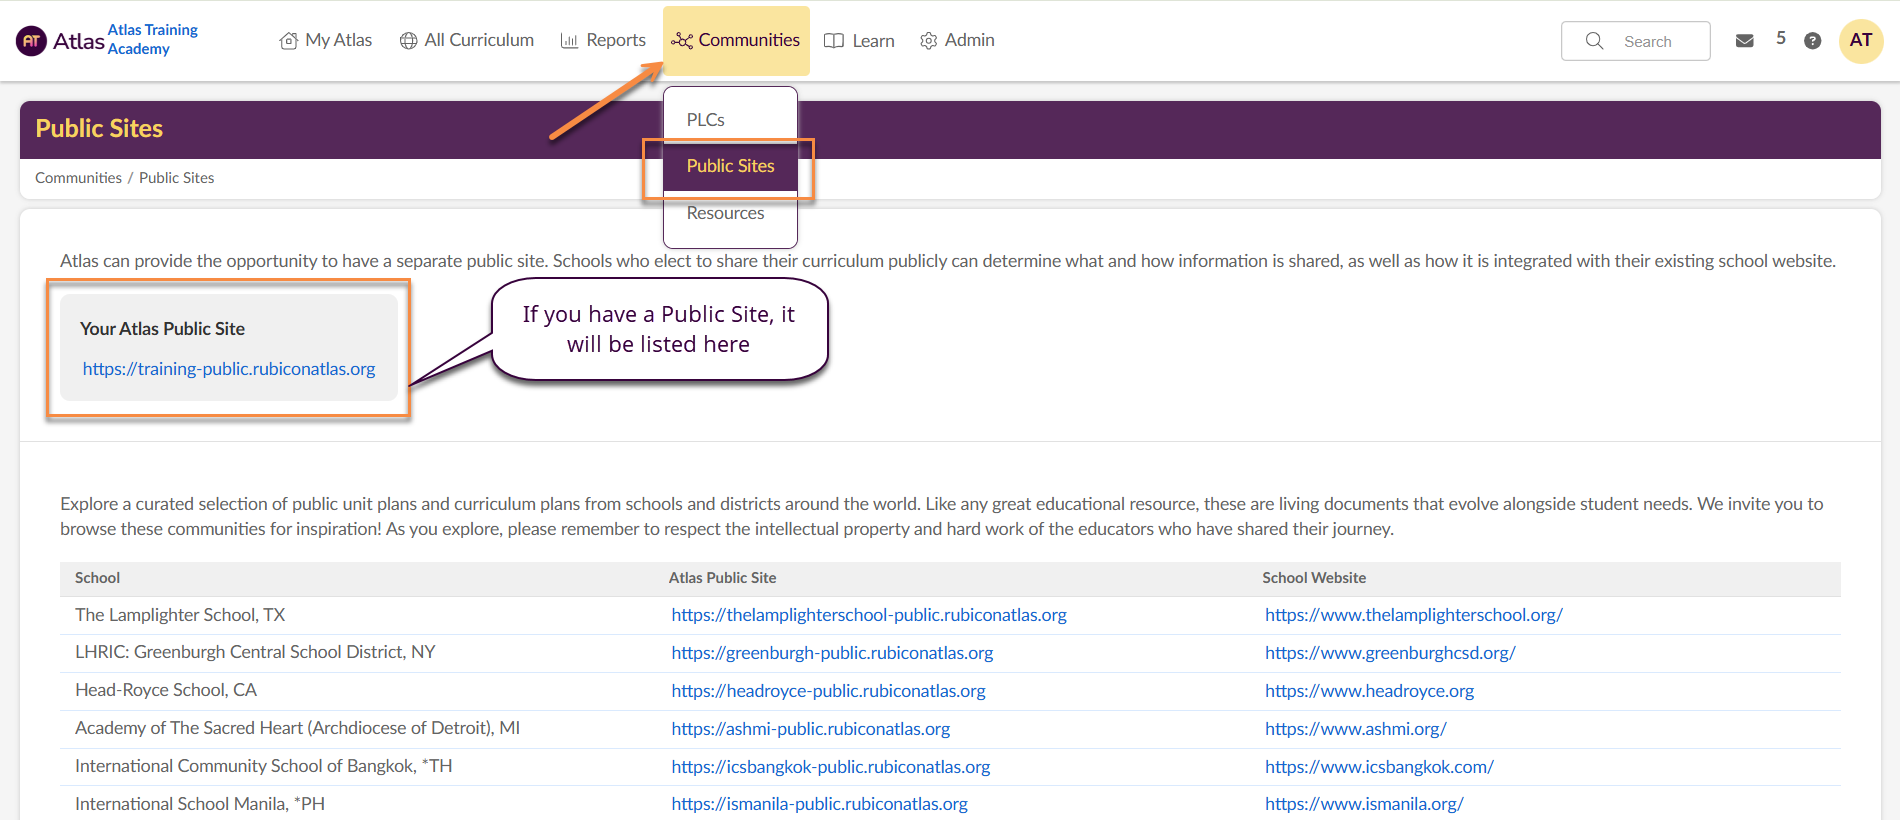
Task: Click the 'Your Atlas Public Site' heading
Action: [162, 329]
